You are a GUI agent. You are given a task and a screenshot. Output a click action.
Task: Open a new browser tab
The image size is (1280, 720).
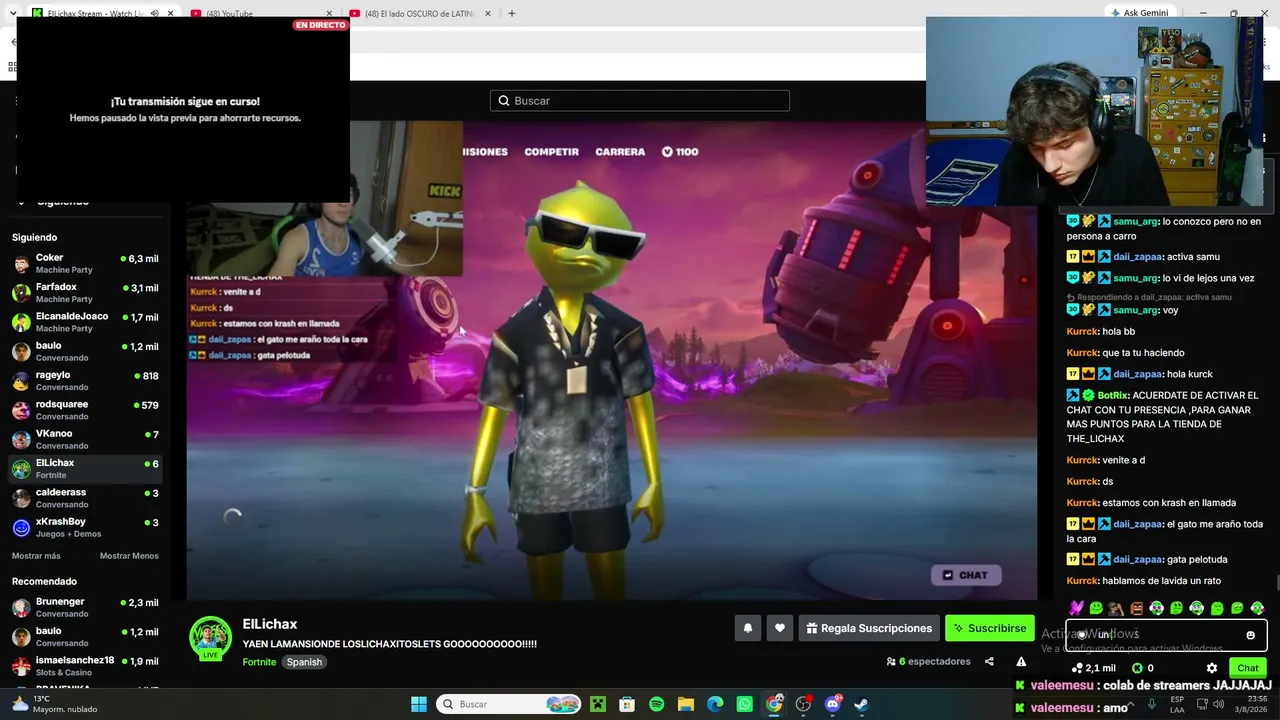pyautogui.click(x=512, y=13)
